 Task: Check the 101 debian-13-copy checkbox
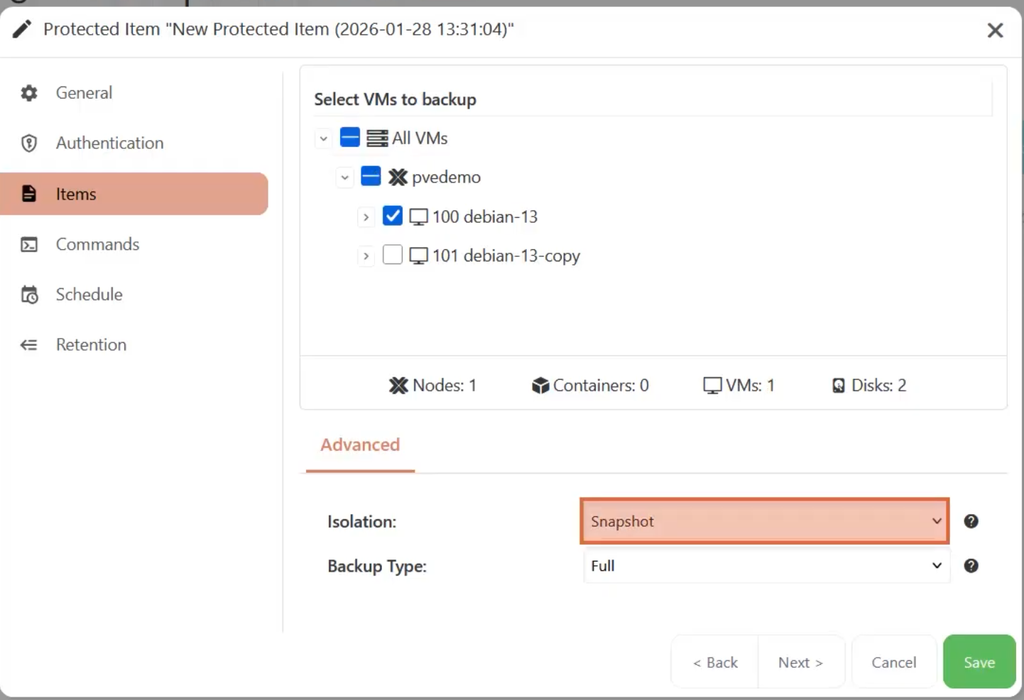coord(392,255)
